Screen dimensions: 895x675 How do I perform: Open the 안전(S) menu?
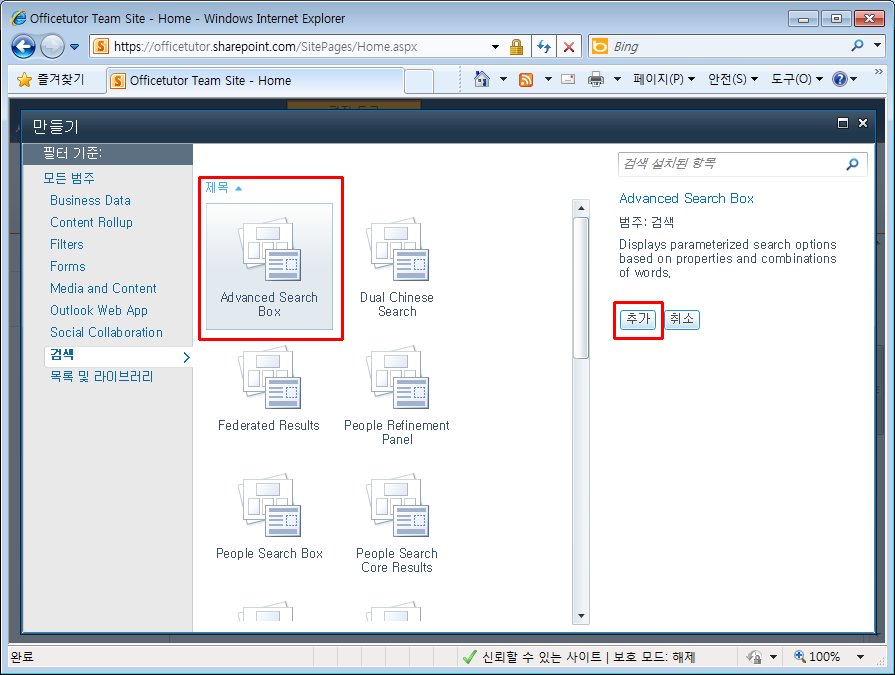coord(733,79)
